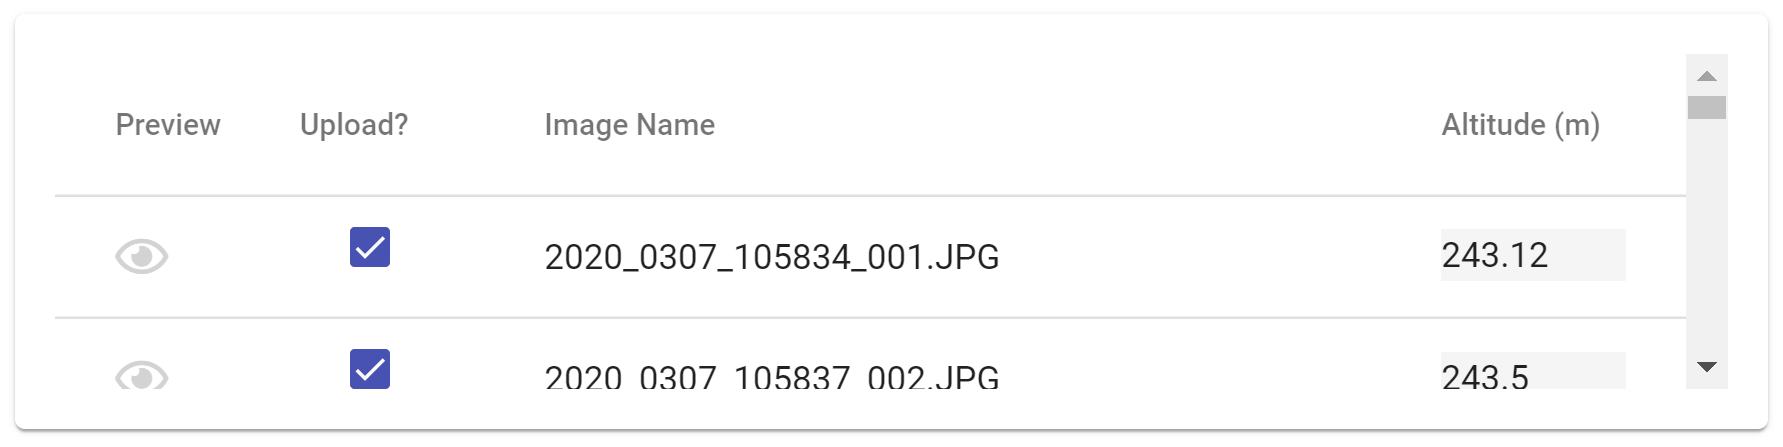This screenshot has width=1783, height=447.
Task: Click the first eye visibility icon
Action: tap(141, 257)
